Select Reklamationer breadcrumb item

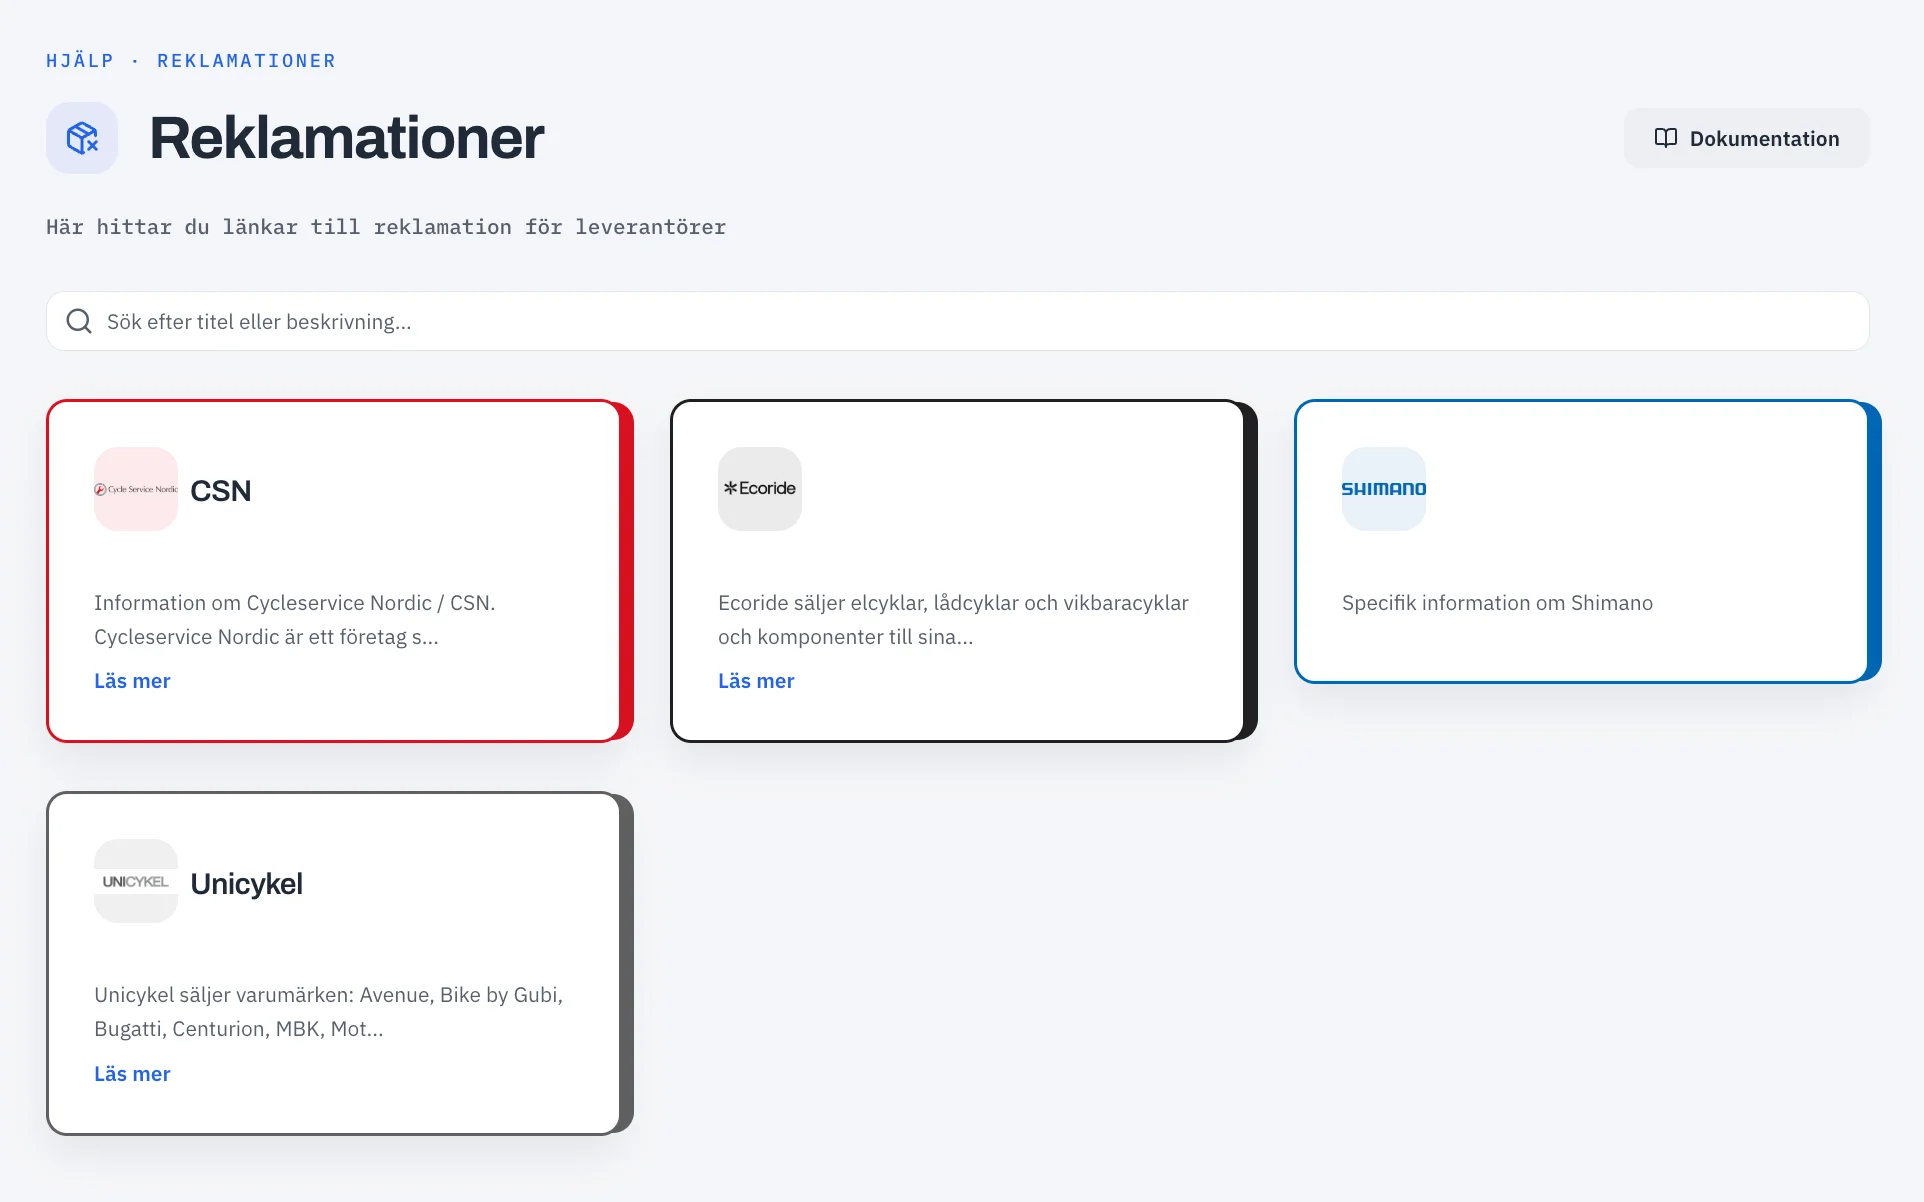pos(246,61)
